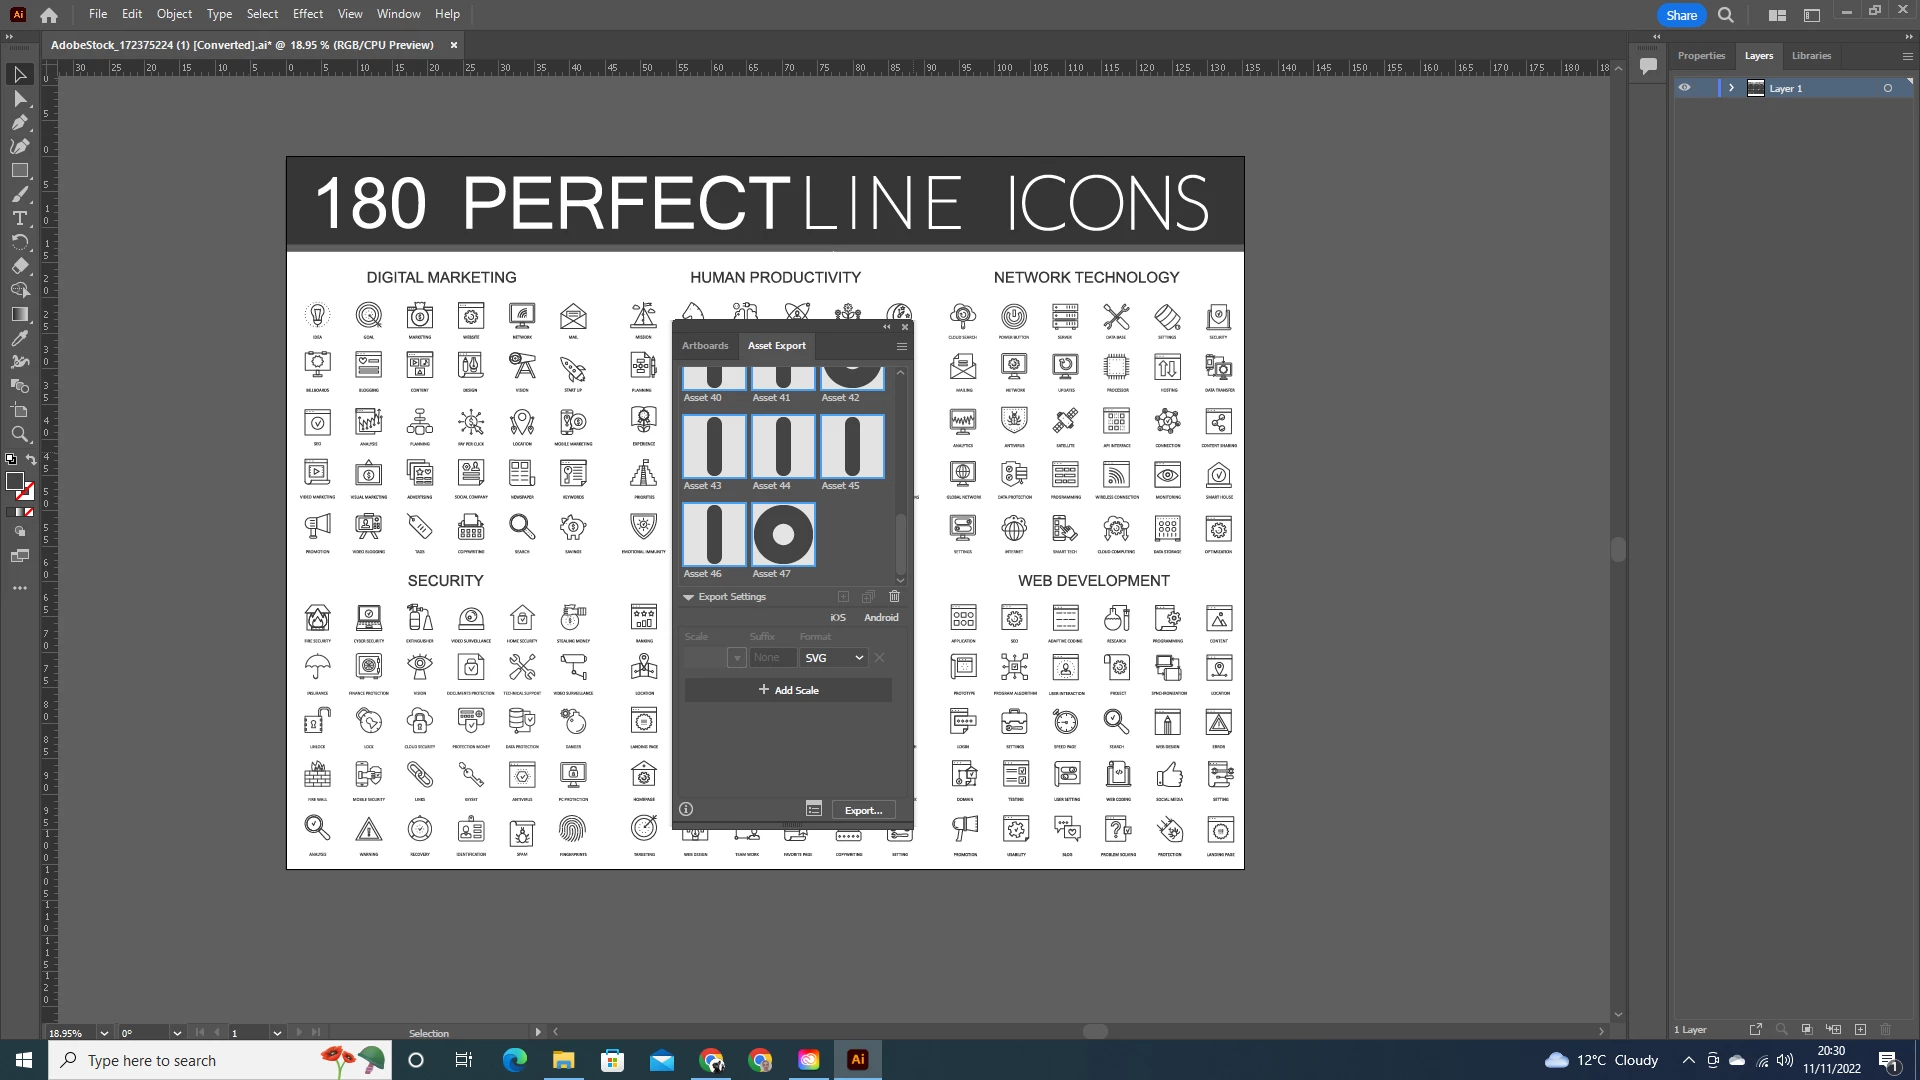Click the Fill color swatch
The image size is (1920, 1080).
coord(14,482)
